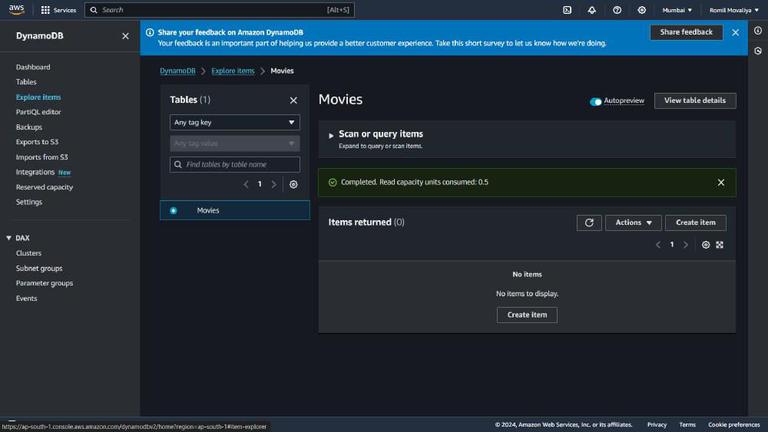Open the Any tag value dropdown

[235, 144]
